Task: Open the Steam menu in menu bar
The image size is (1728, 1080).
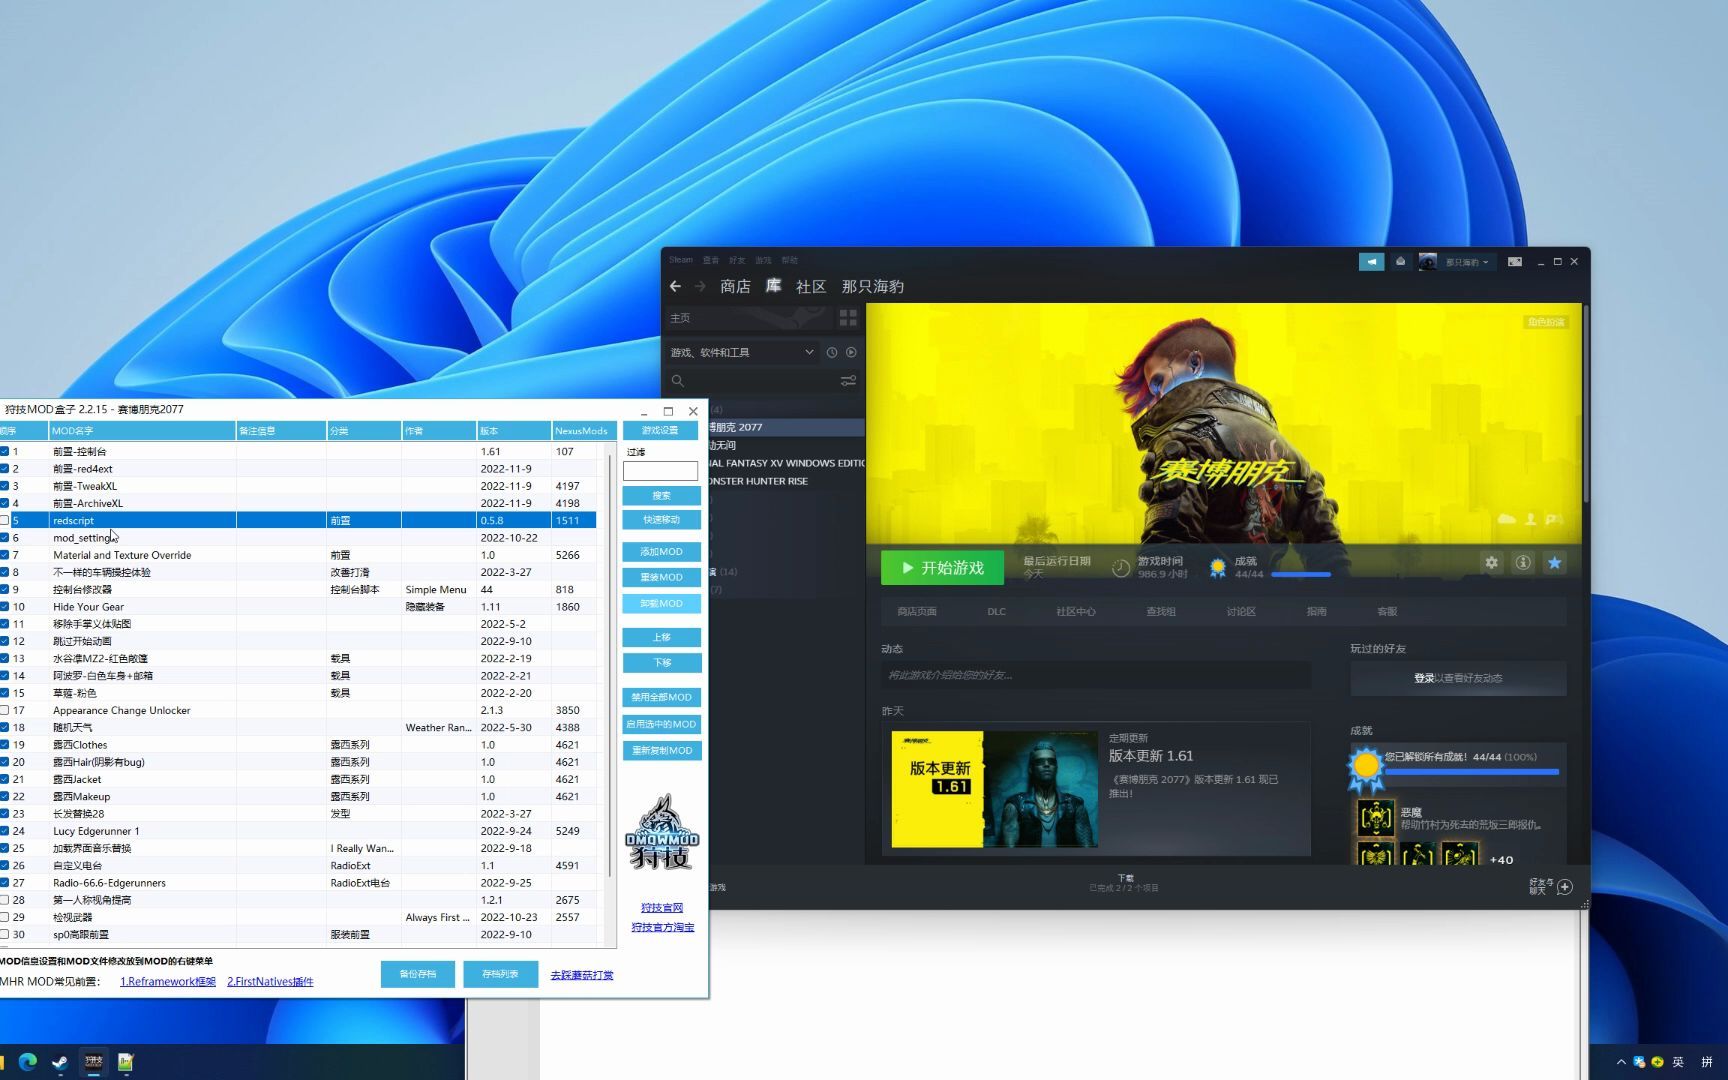Action: point(681,260)
